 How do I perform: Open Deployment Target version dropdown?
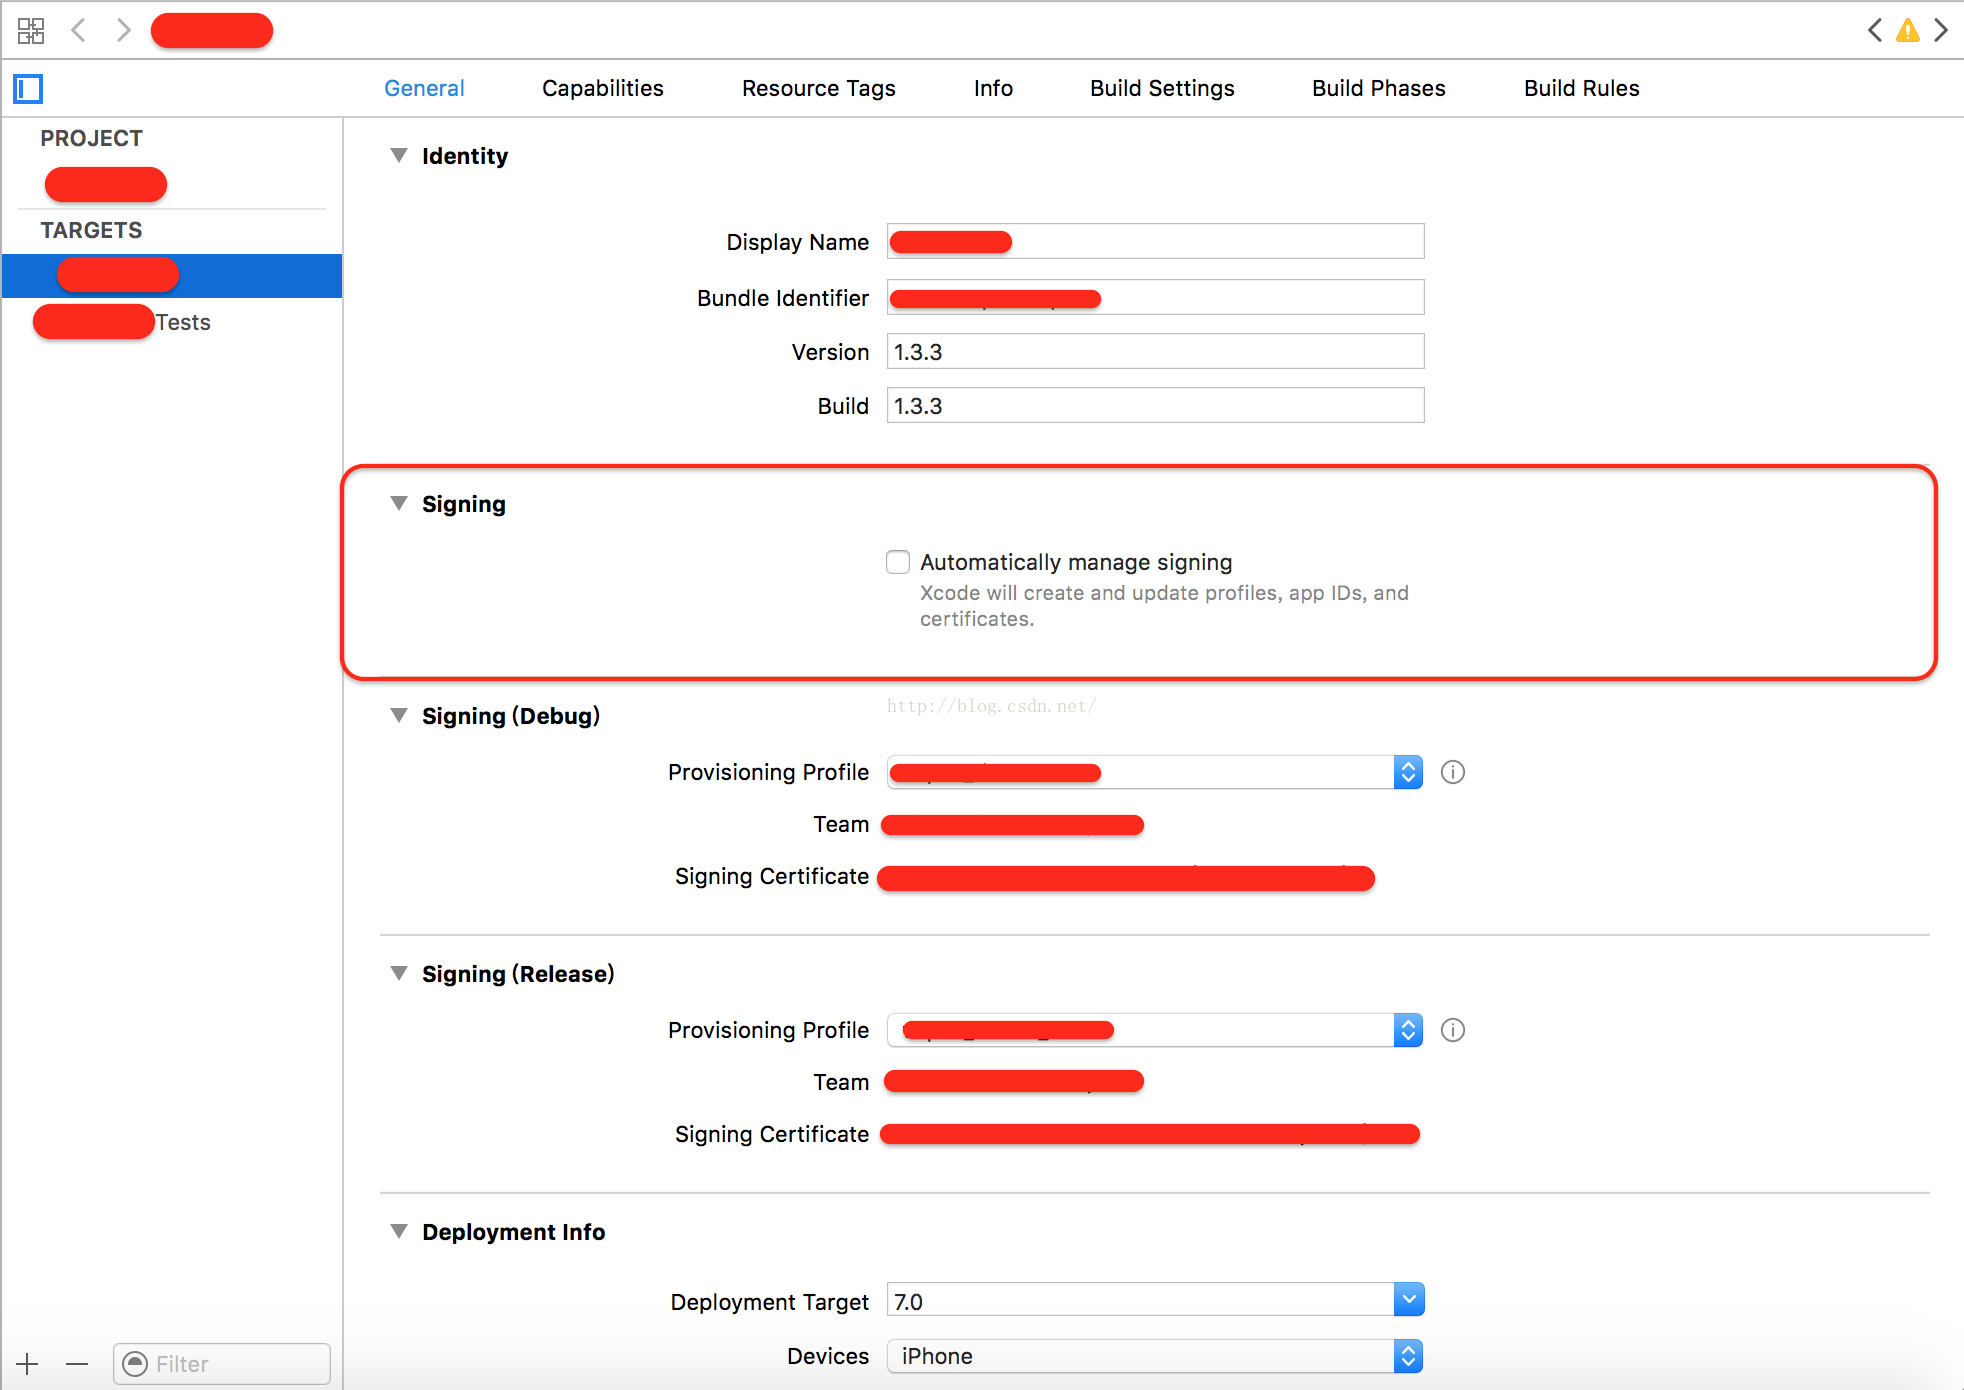pyautogui.click(x=1408, y=1300)
